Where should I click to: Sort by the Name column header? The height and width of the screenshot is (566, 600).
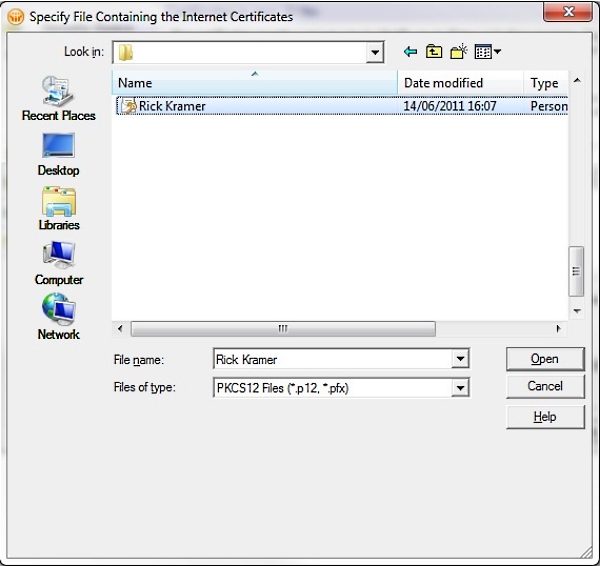pyautogui.click(x=255, y=83)
